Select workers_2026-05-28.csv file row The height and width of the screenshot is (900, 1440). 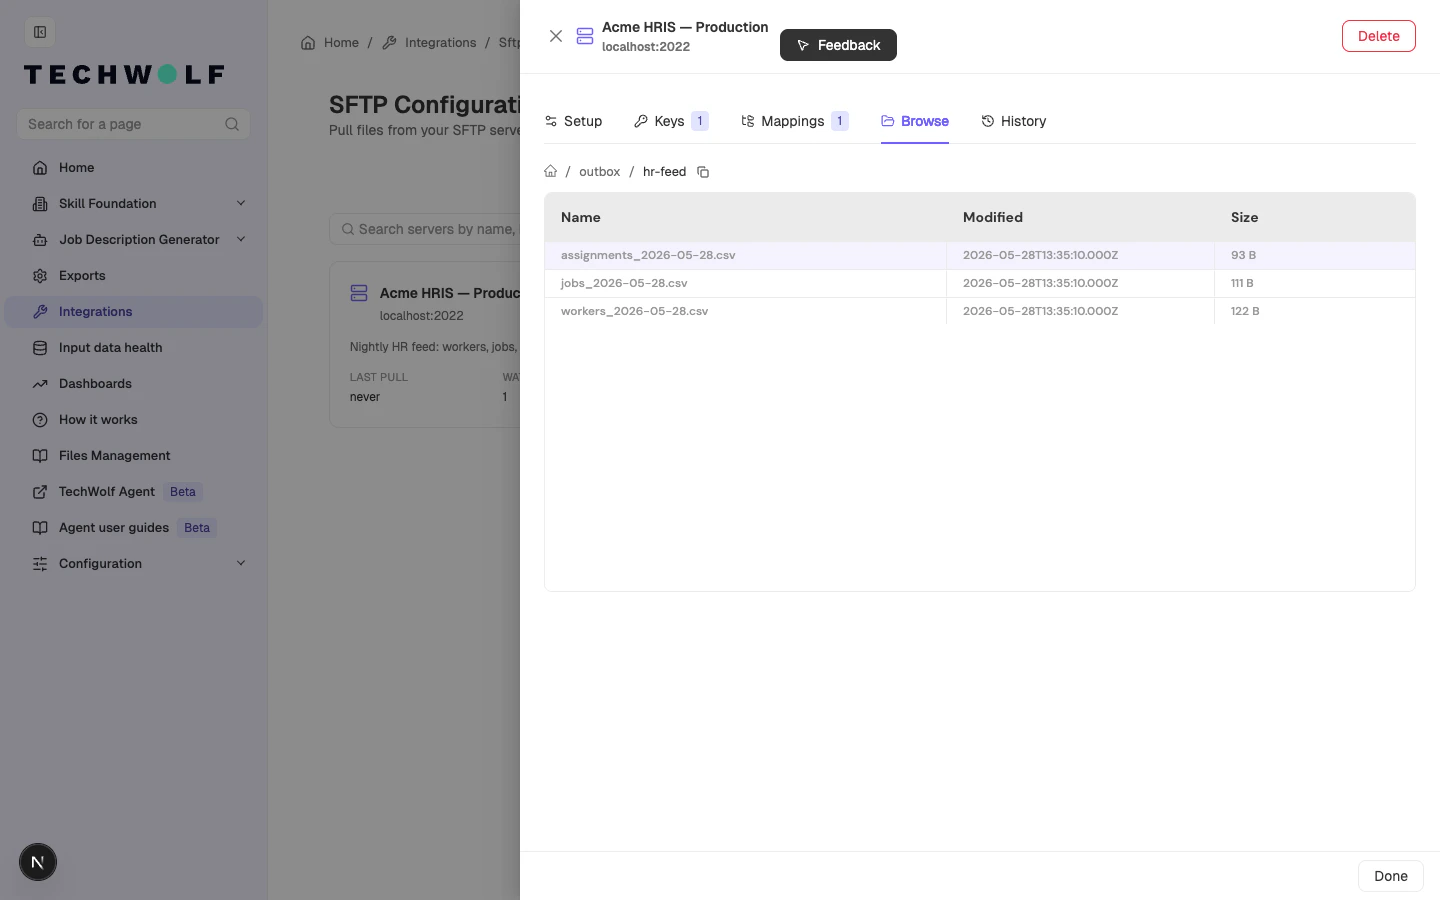click(980, 311)
